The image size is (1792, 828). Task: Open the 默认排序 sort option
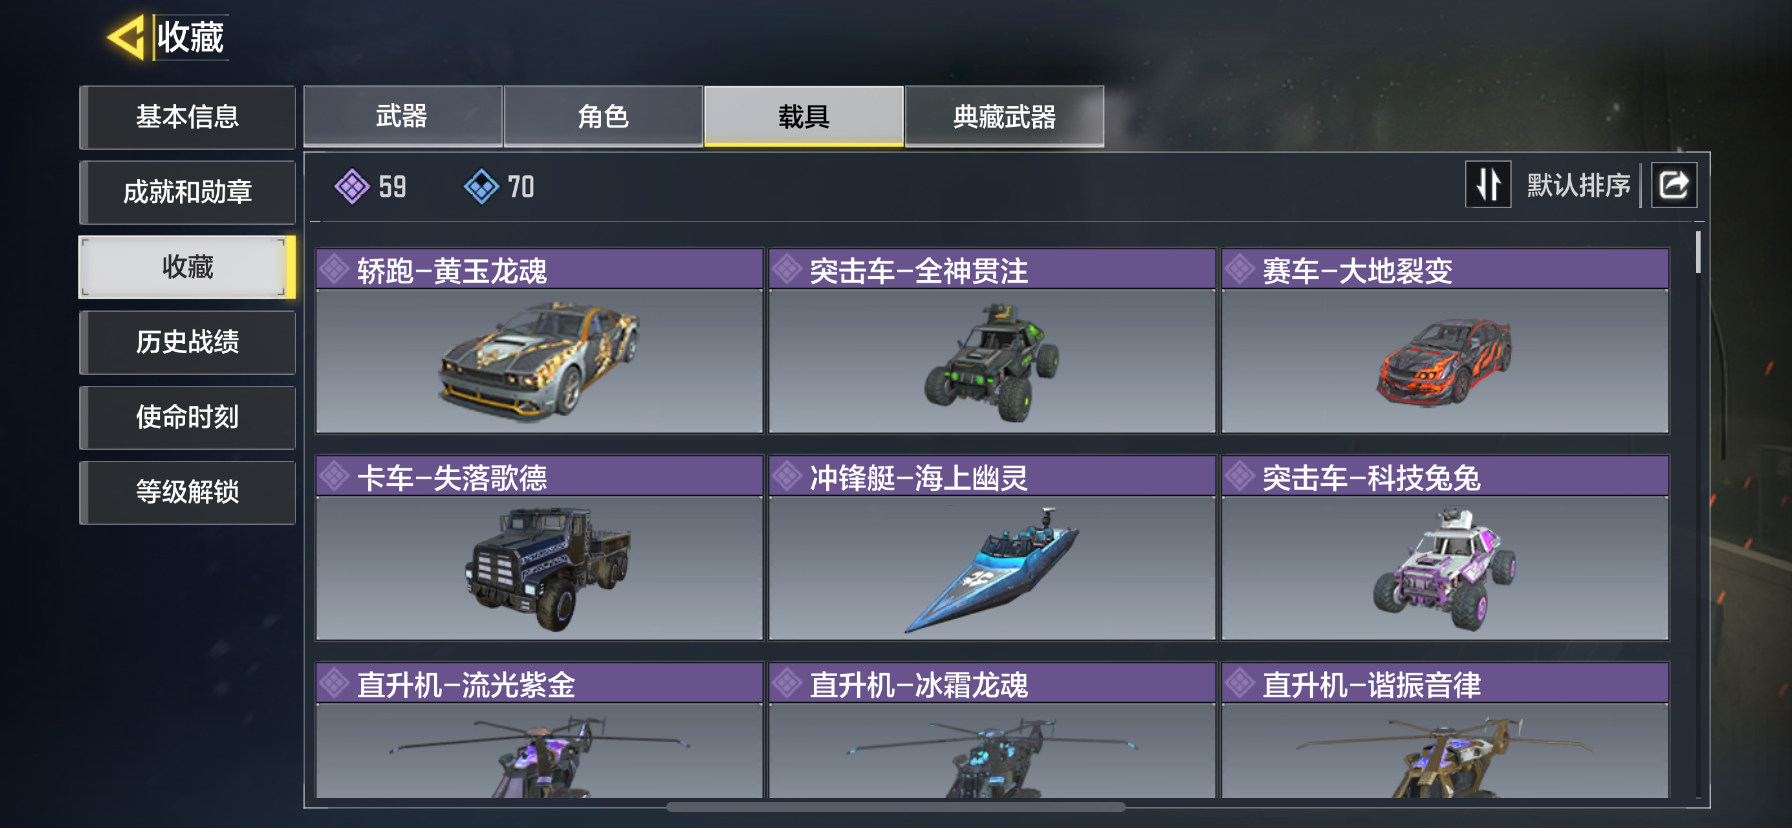(1578, 185)
